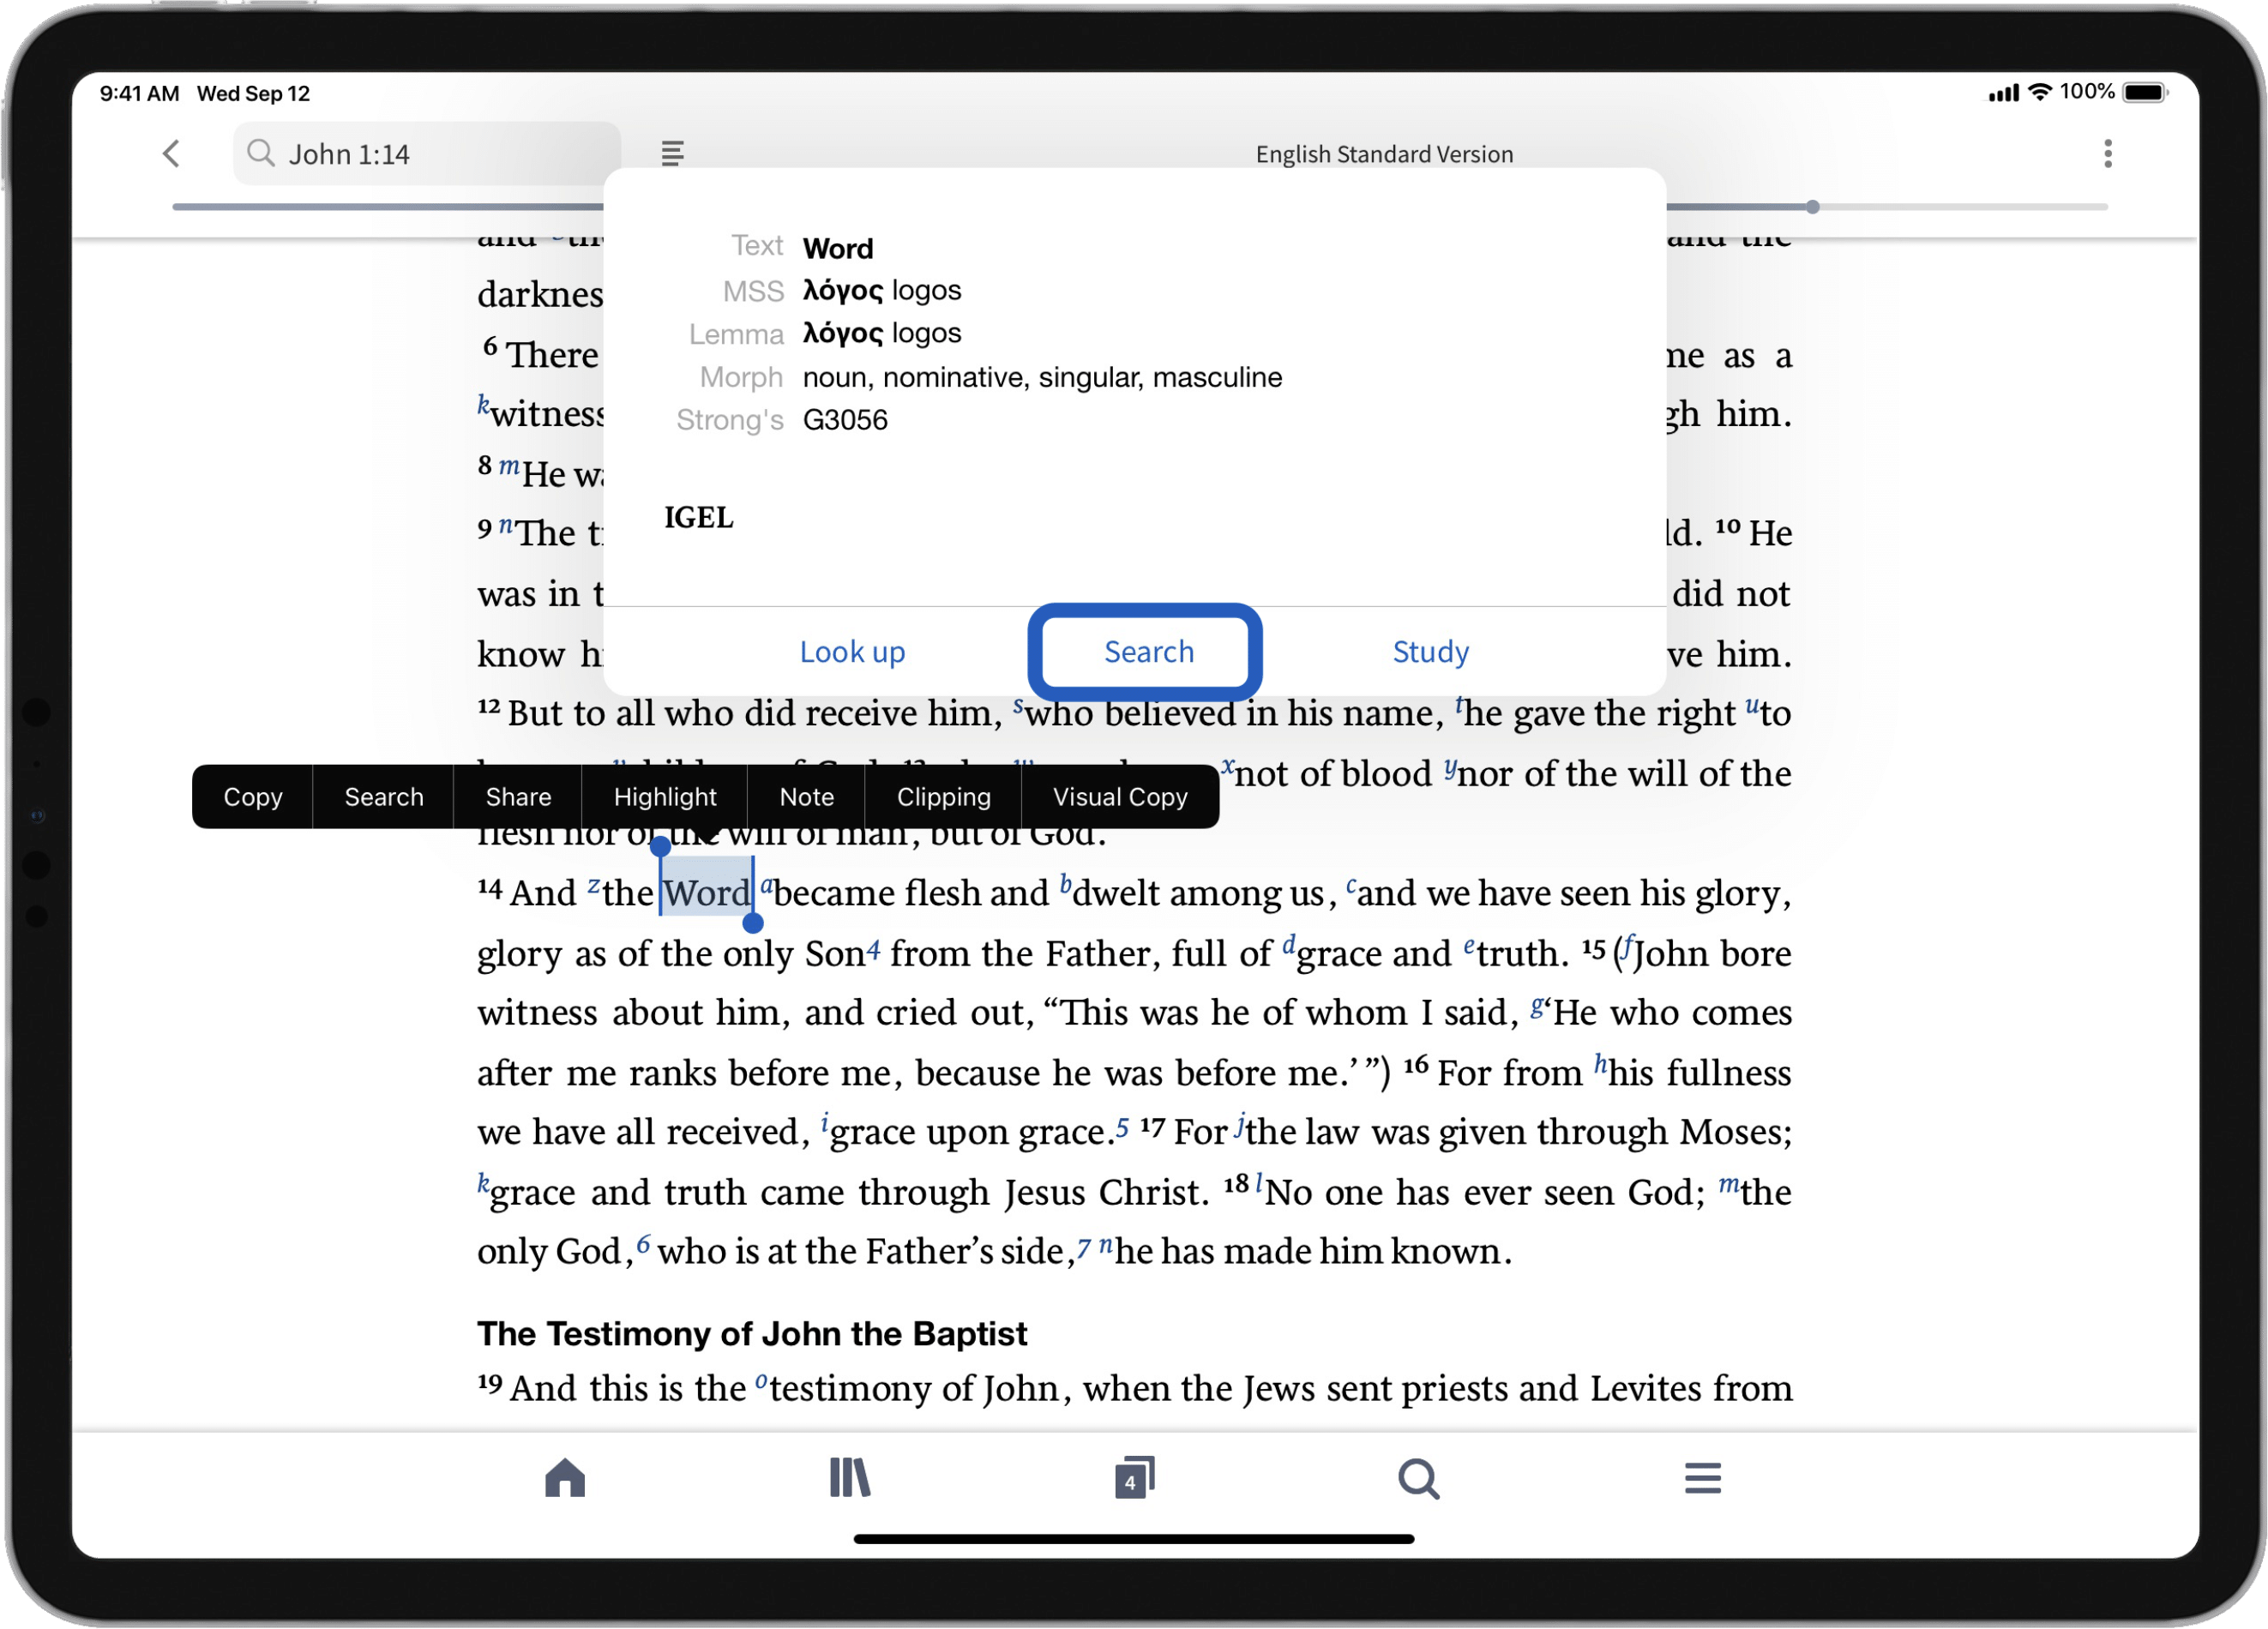
Task: Go to Home tab icon
Action: [x=564, y=1477]
